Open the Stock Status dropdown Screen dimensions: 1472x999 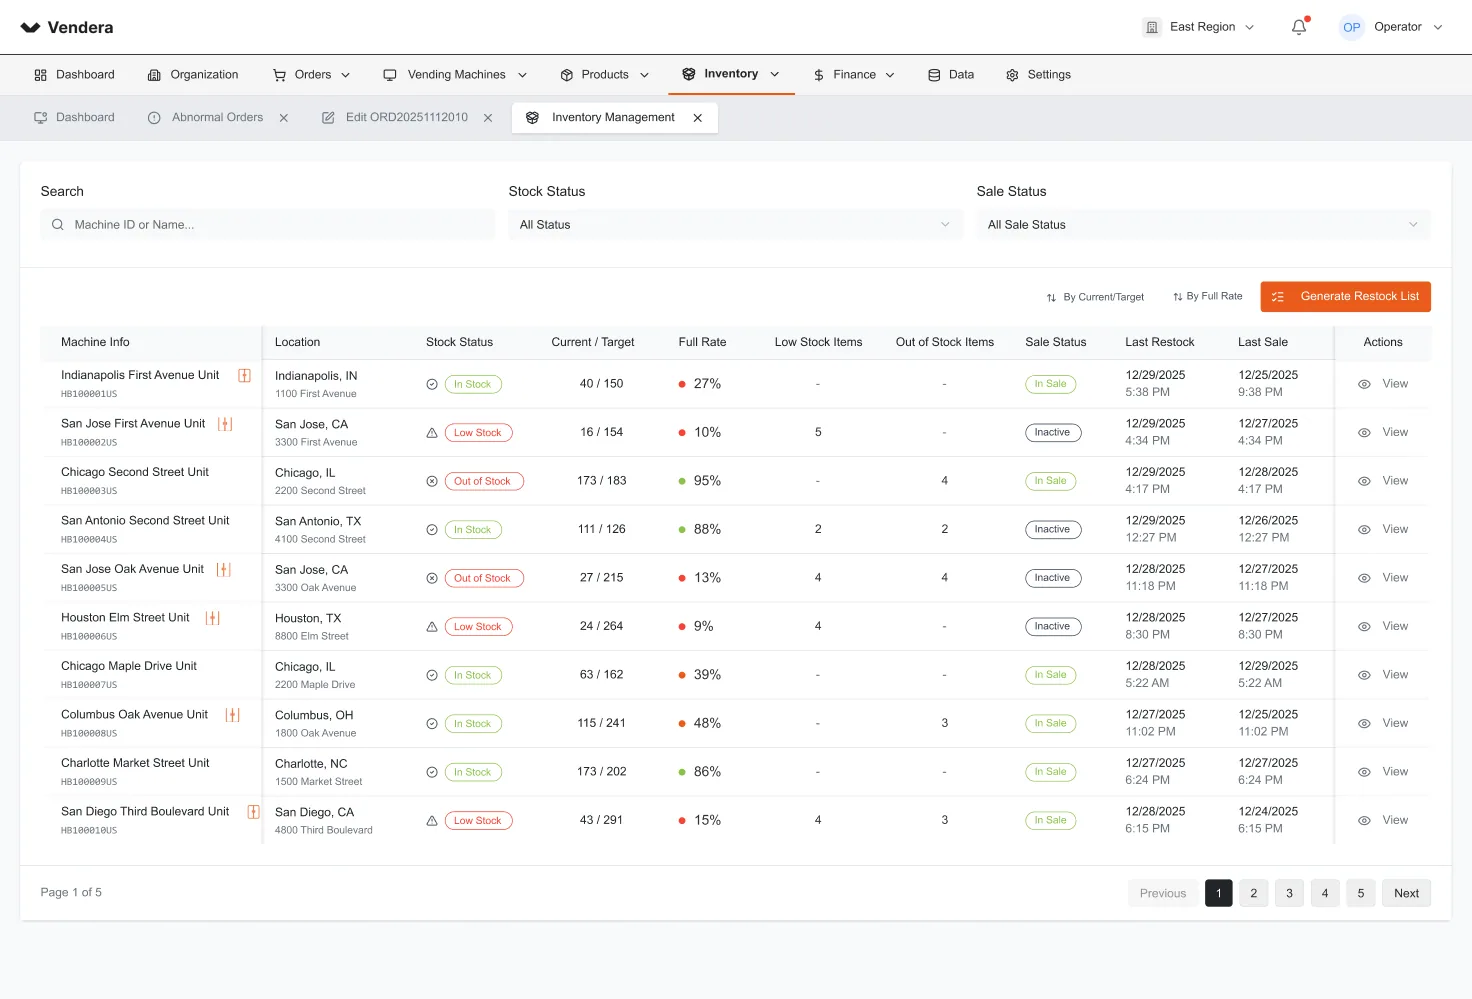[x=735, y=225]
